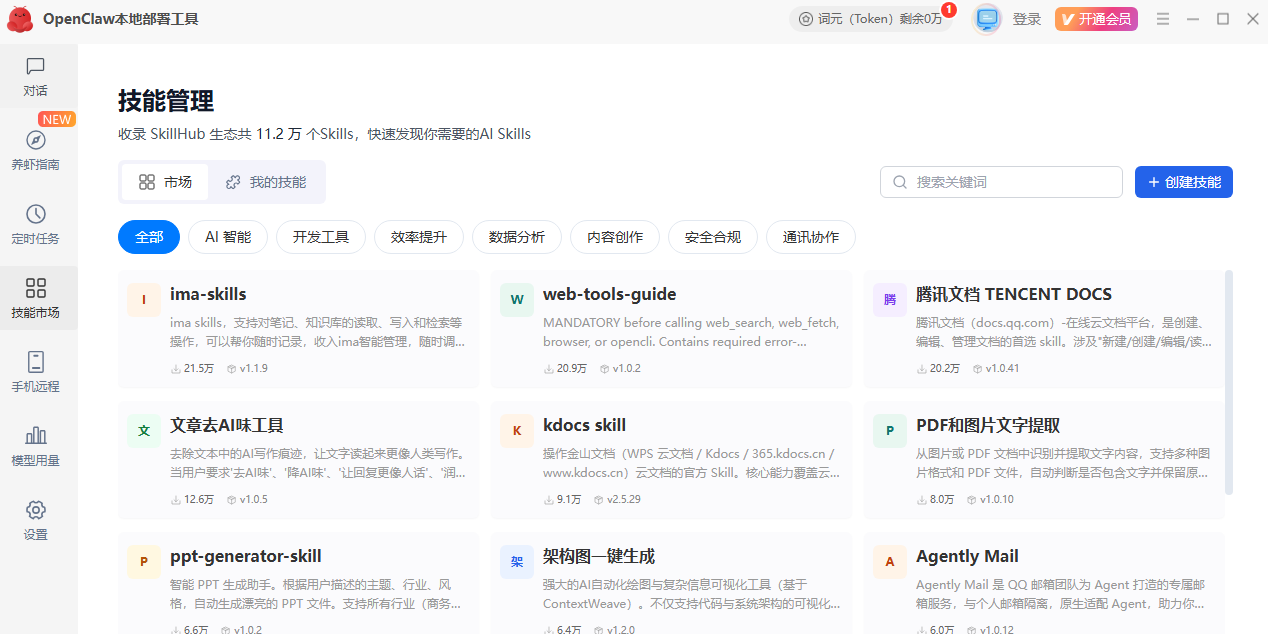Click the 文章去AI味工具 green 文 icon
The width and height of the screenshot is (1268, 634).
click(144, 431)
